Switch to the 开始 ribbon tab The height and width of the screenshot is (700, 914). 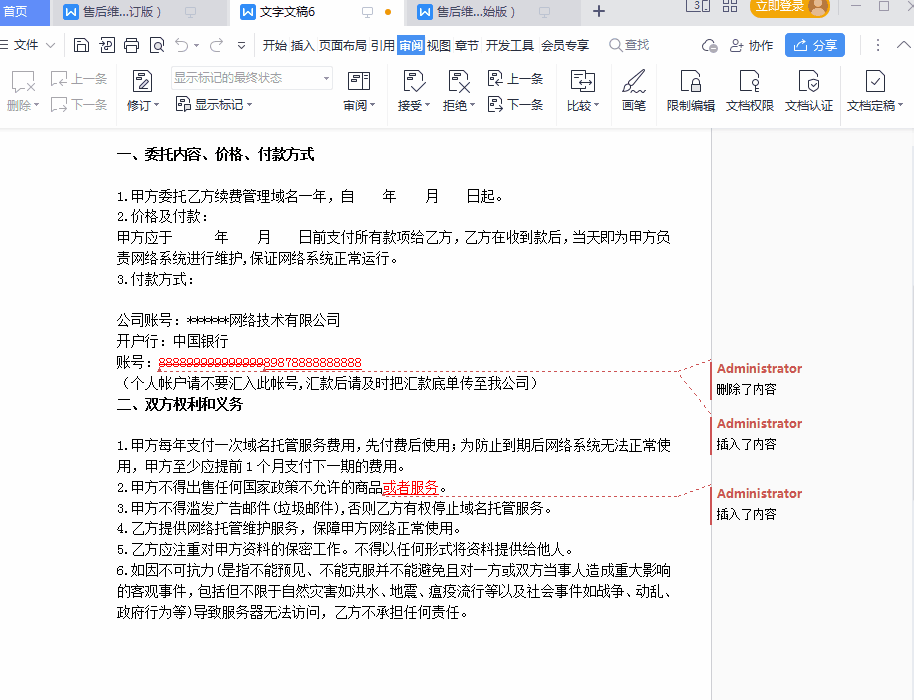pos(275,45)
